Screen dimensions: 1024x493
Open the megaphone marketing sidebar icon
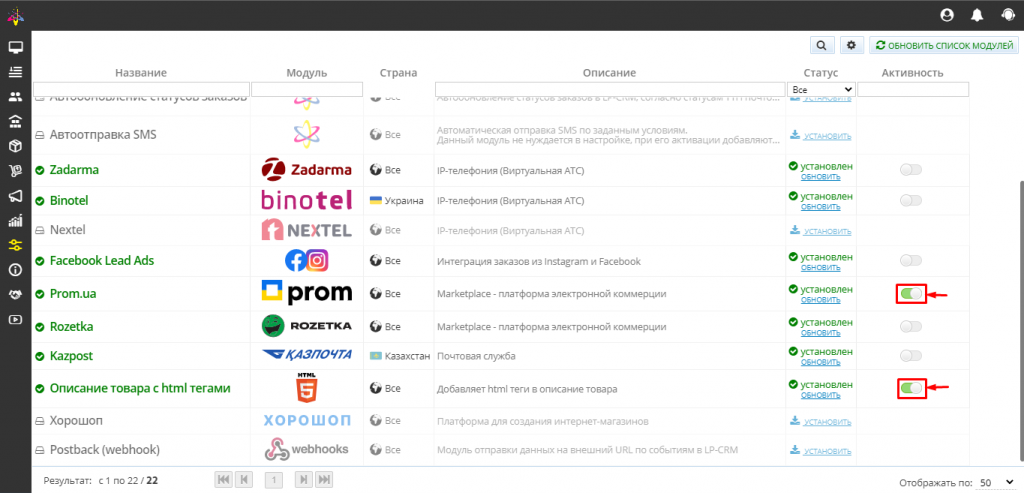(15, 196)
